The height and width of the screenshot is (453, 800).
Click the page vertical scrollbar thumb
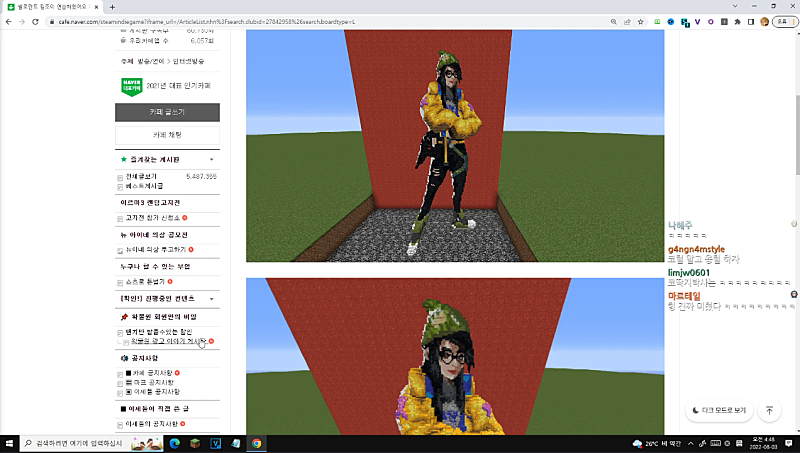[797, 135]
